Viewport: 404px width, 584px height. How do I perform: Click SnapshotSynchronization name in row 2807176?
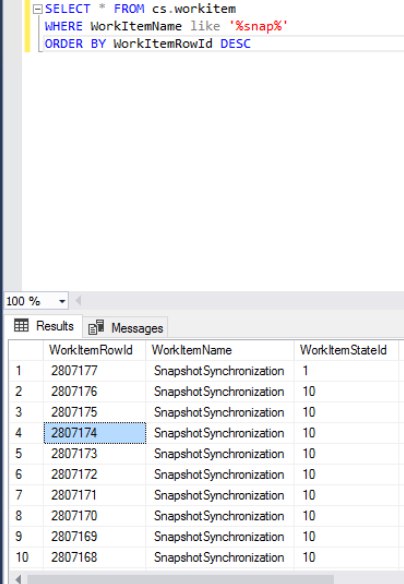[x=219, y=392]
